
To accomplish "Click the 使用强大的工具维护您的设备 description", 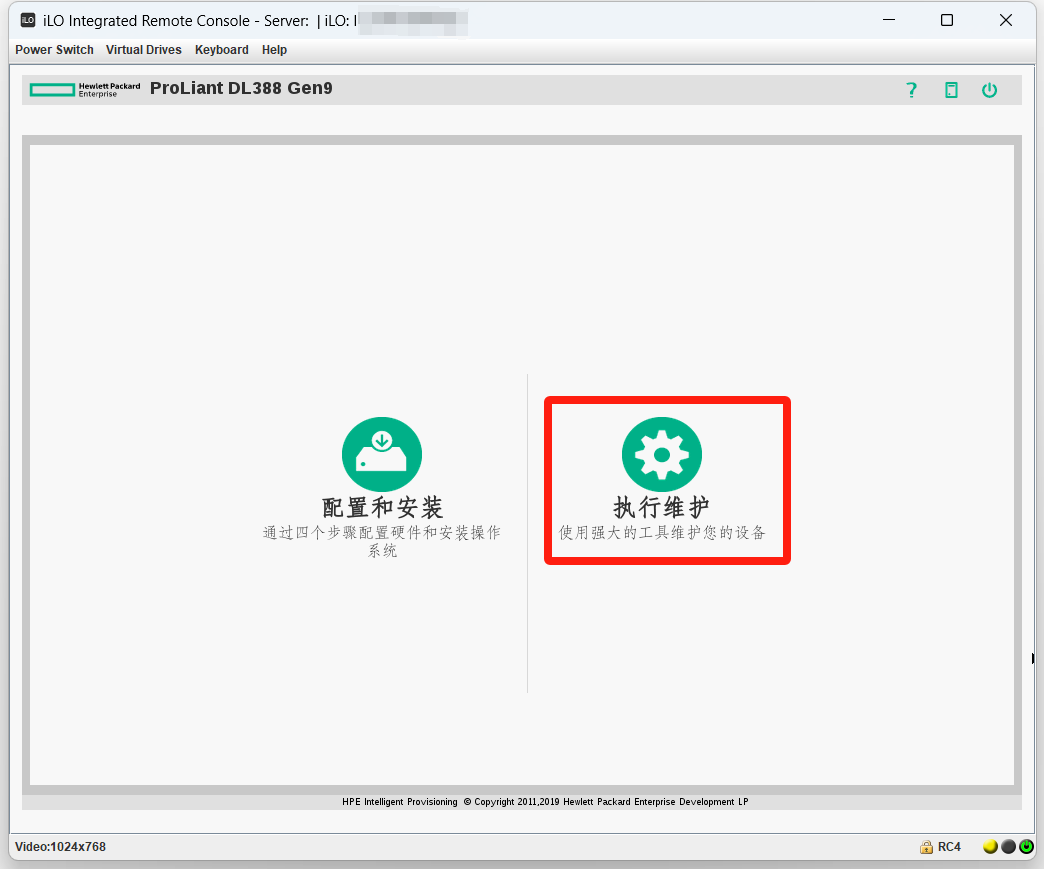I will [662, 533].
